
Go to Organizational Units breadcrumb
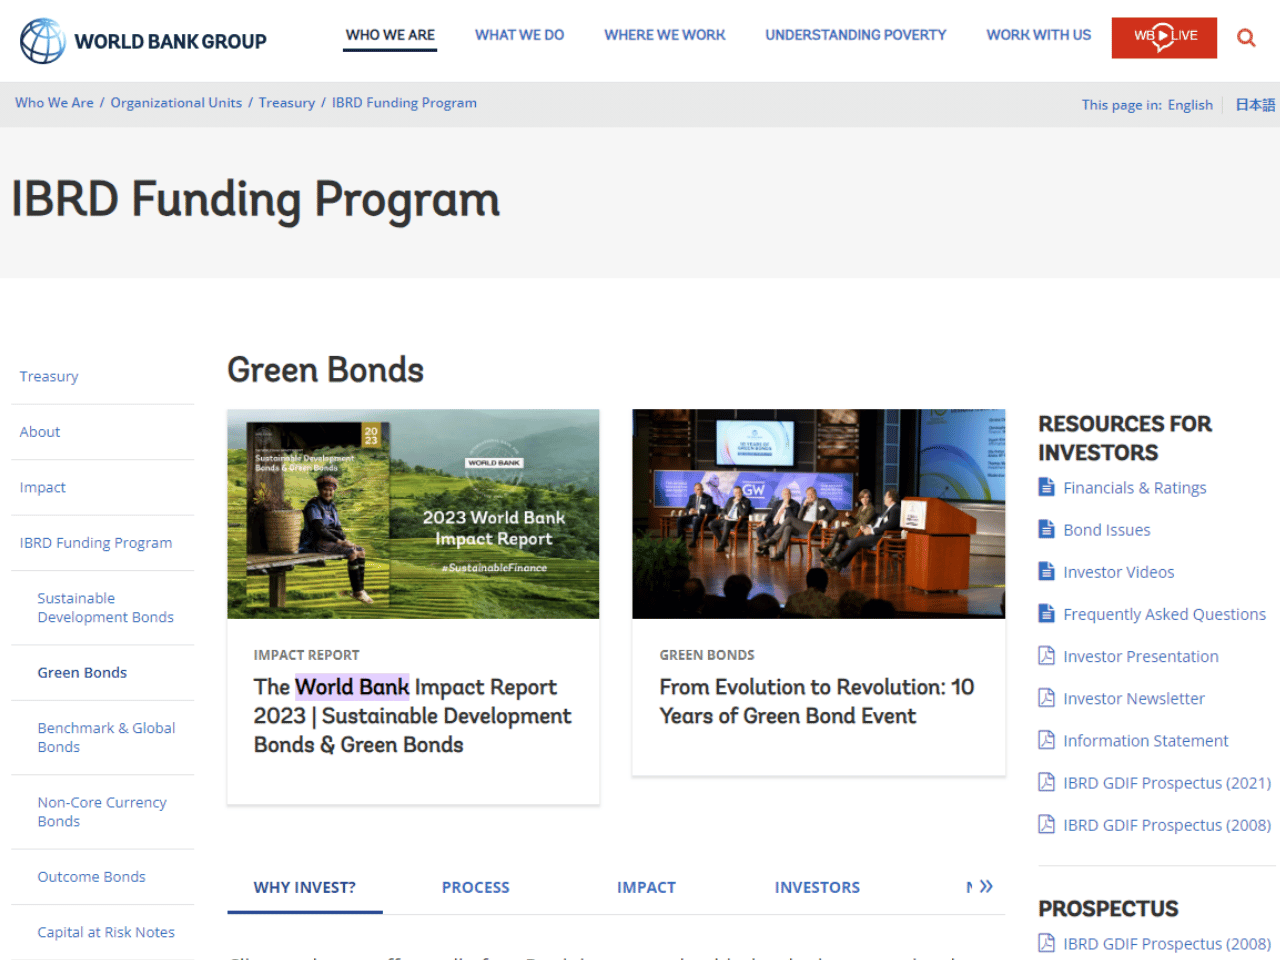pyautogui.click(x=176, y=103)
